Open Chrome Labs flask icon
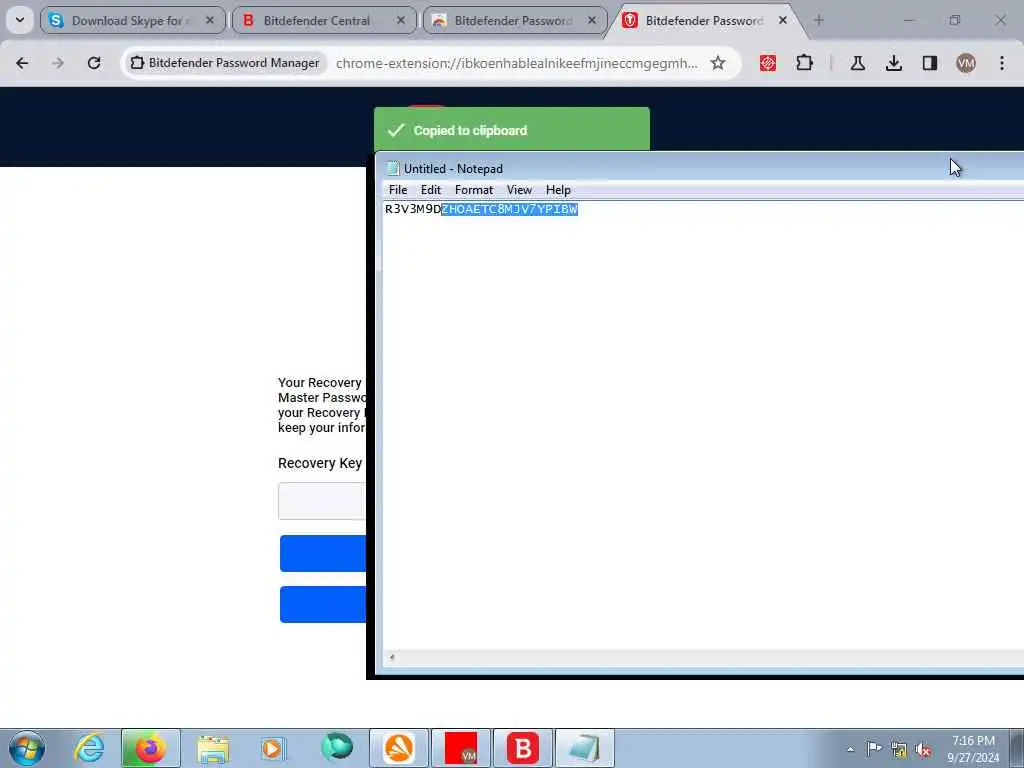 tap(857, 63)
